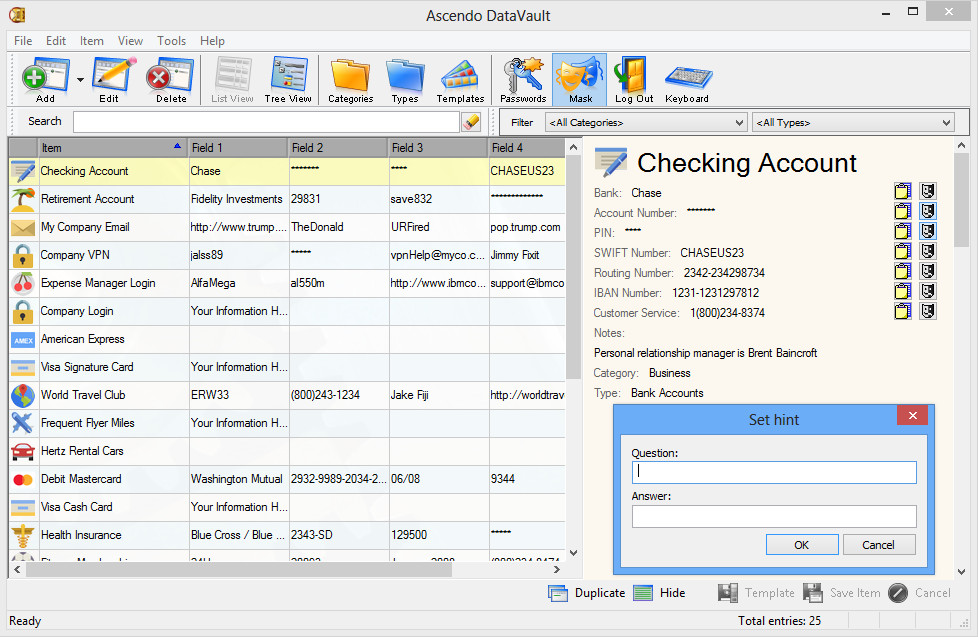The image size is (978, 637).
Task: Click the World Travel Club globe icon
Action: (23, 395)
